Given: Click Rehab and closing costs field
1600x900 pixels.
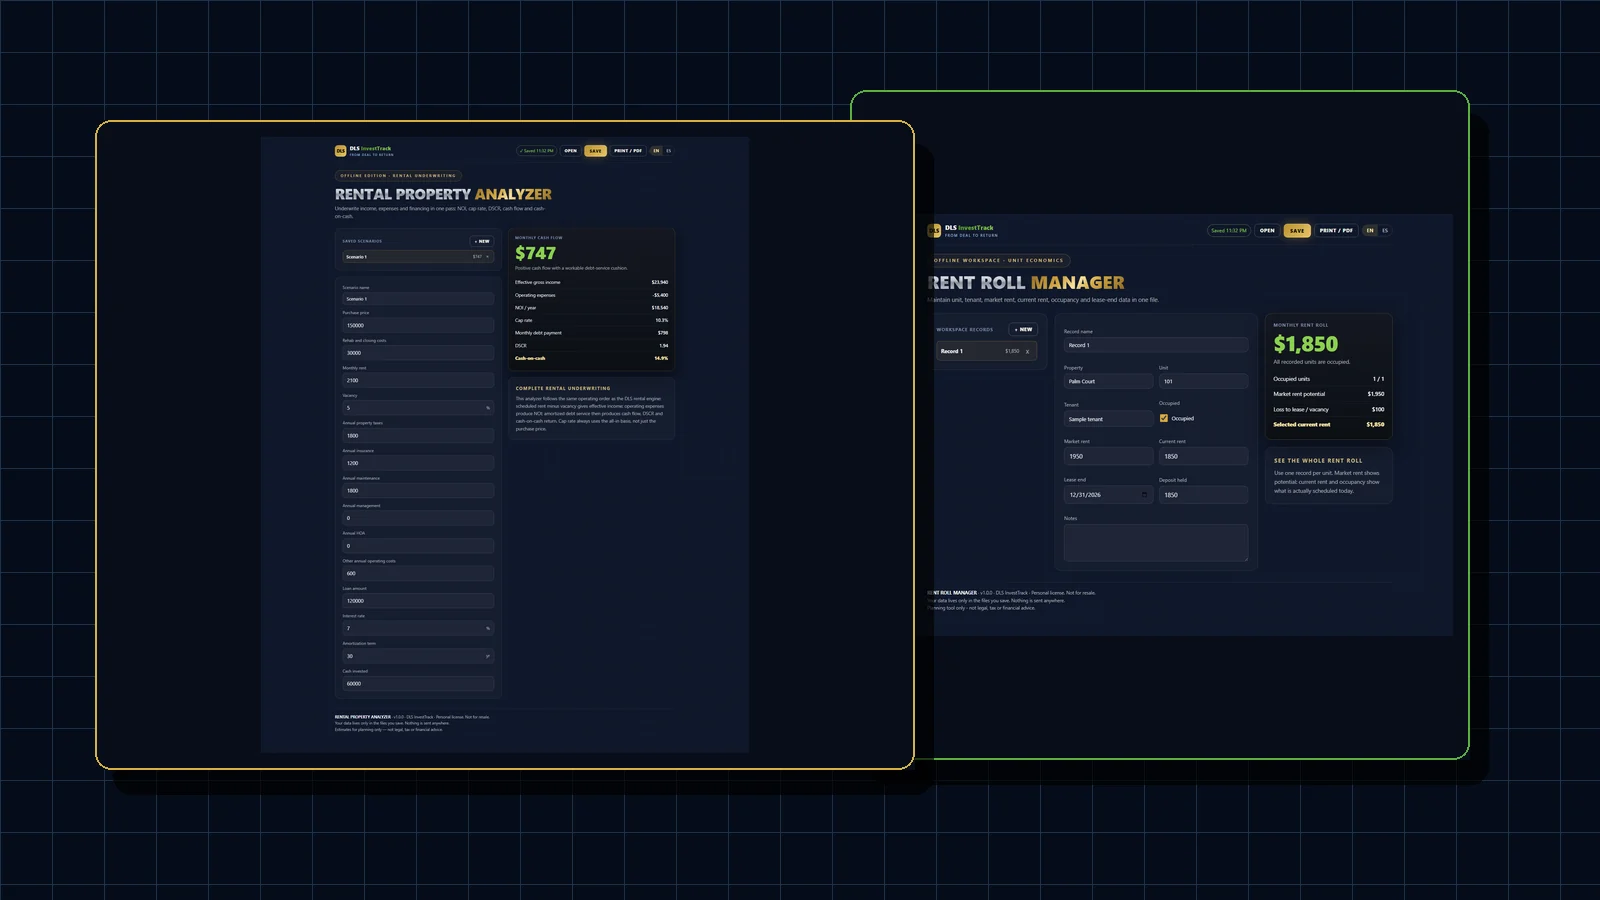Looking at the screenshot, I should click(x=418, y=353).
